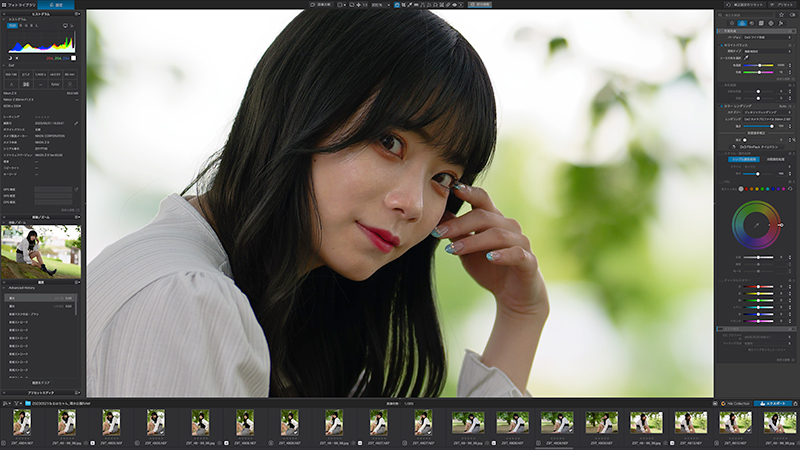Select the highlighted blue hand tool
Image resolution: width=800 pixels, height=450 pixels.
[x=397, y=5]
